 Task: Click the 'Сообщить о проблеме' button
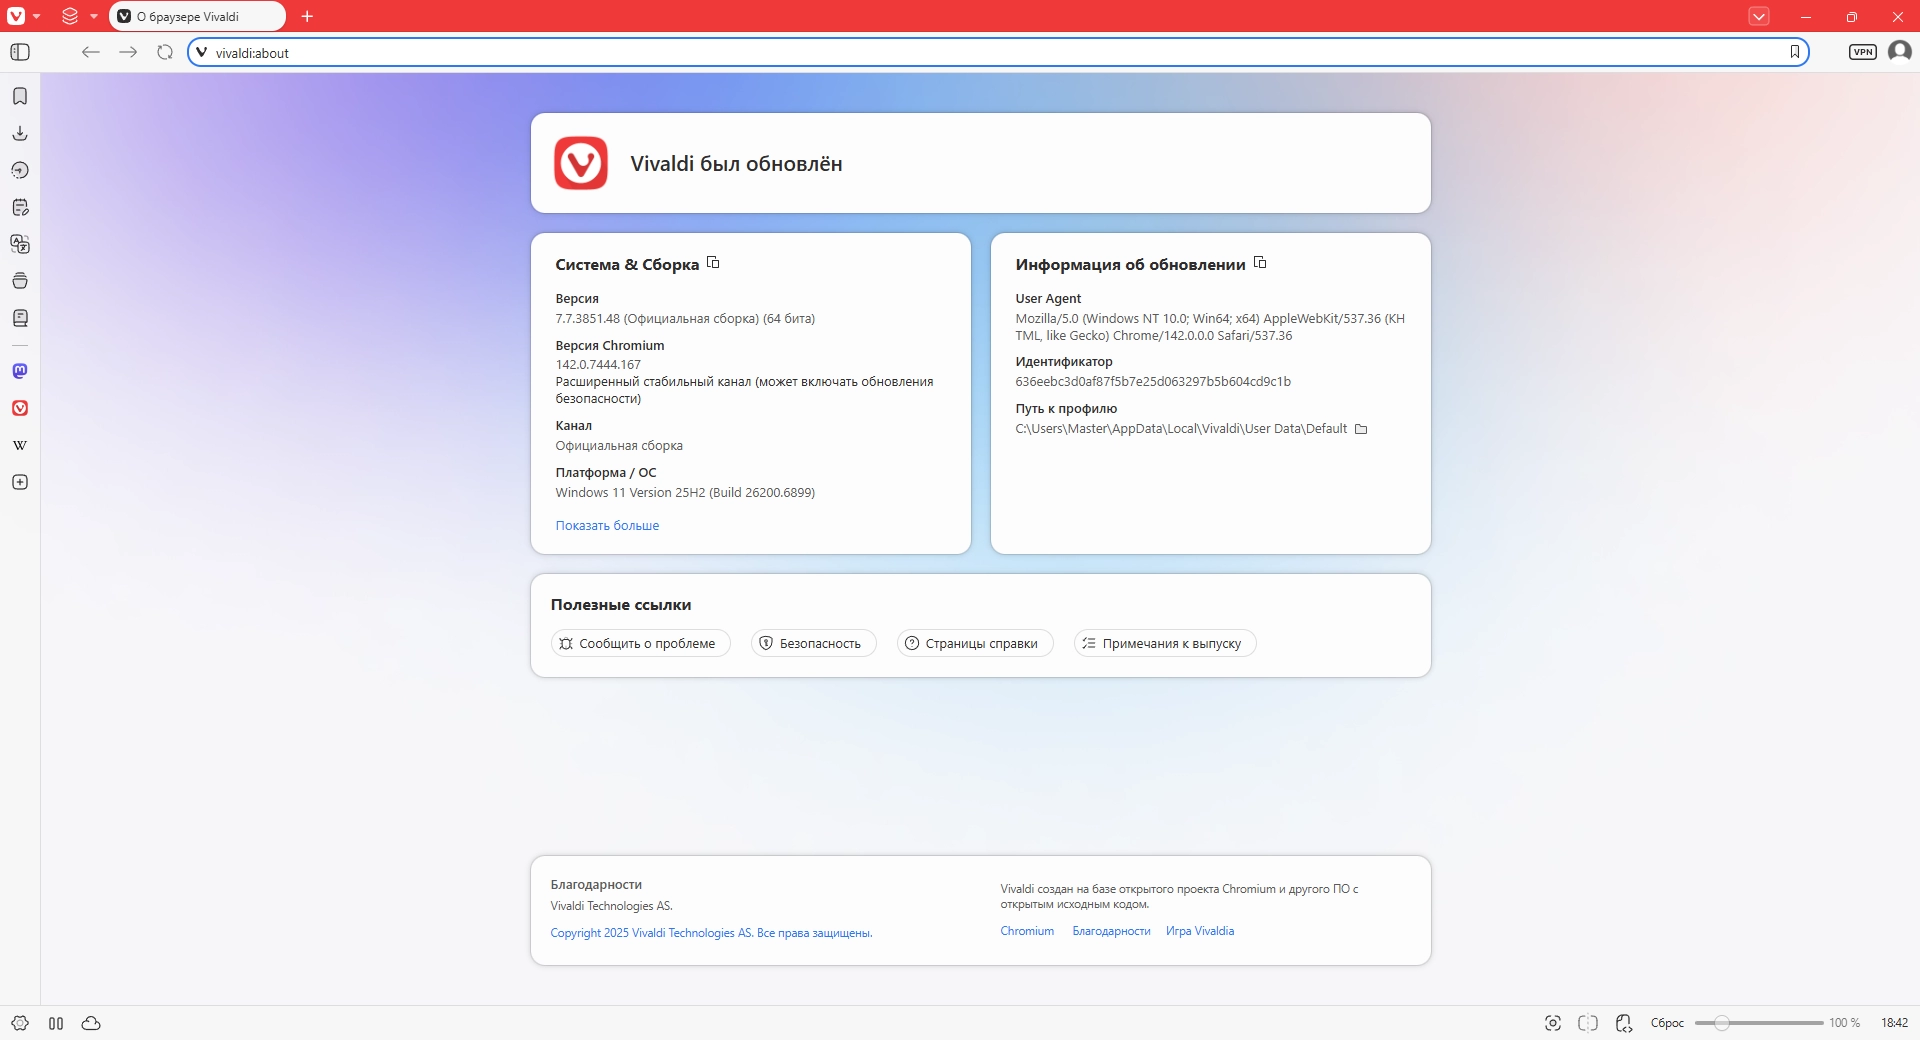click(641, 643)
